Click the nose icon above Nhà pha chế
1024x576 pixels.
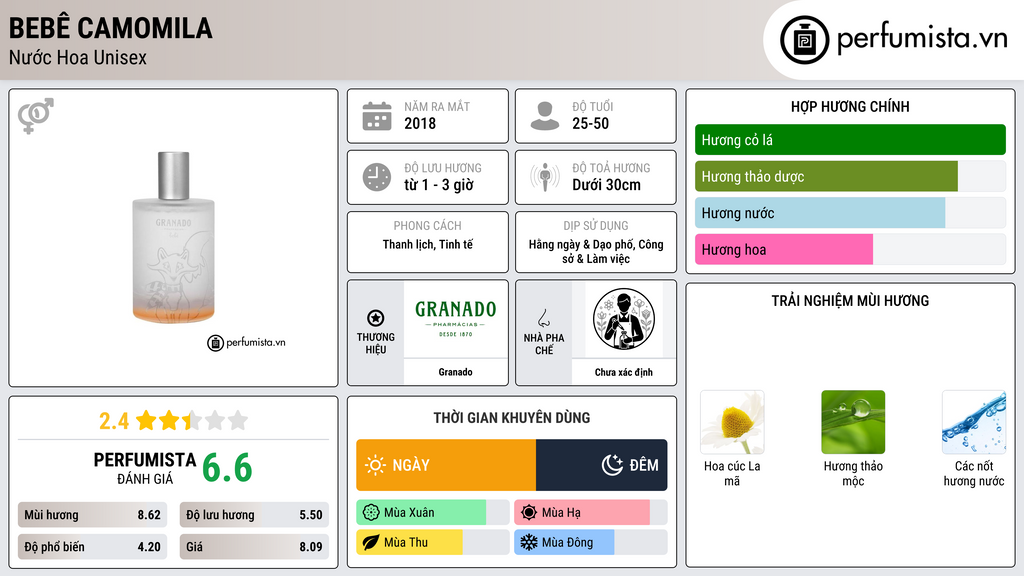click(x=543, y=318)
